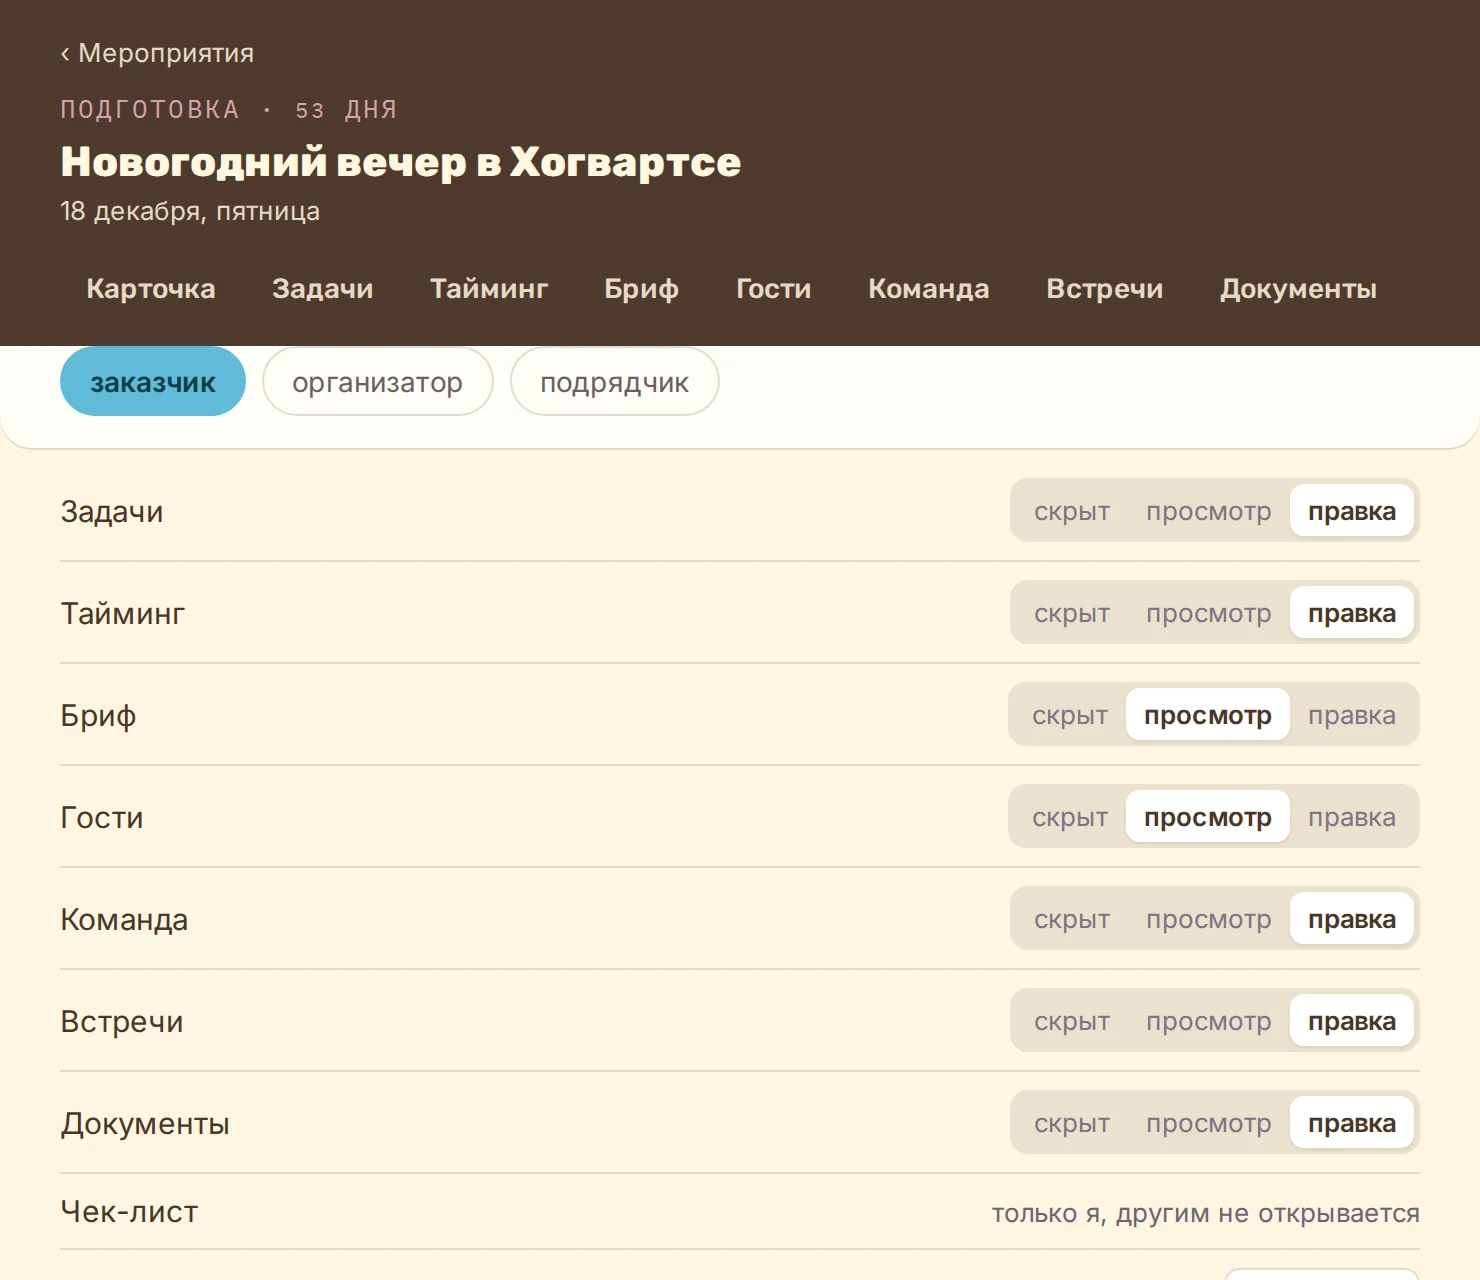Set Тайминг access to просмотр

click(1209, 613)
